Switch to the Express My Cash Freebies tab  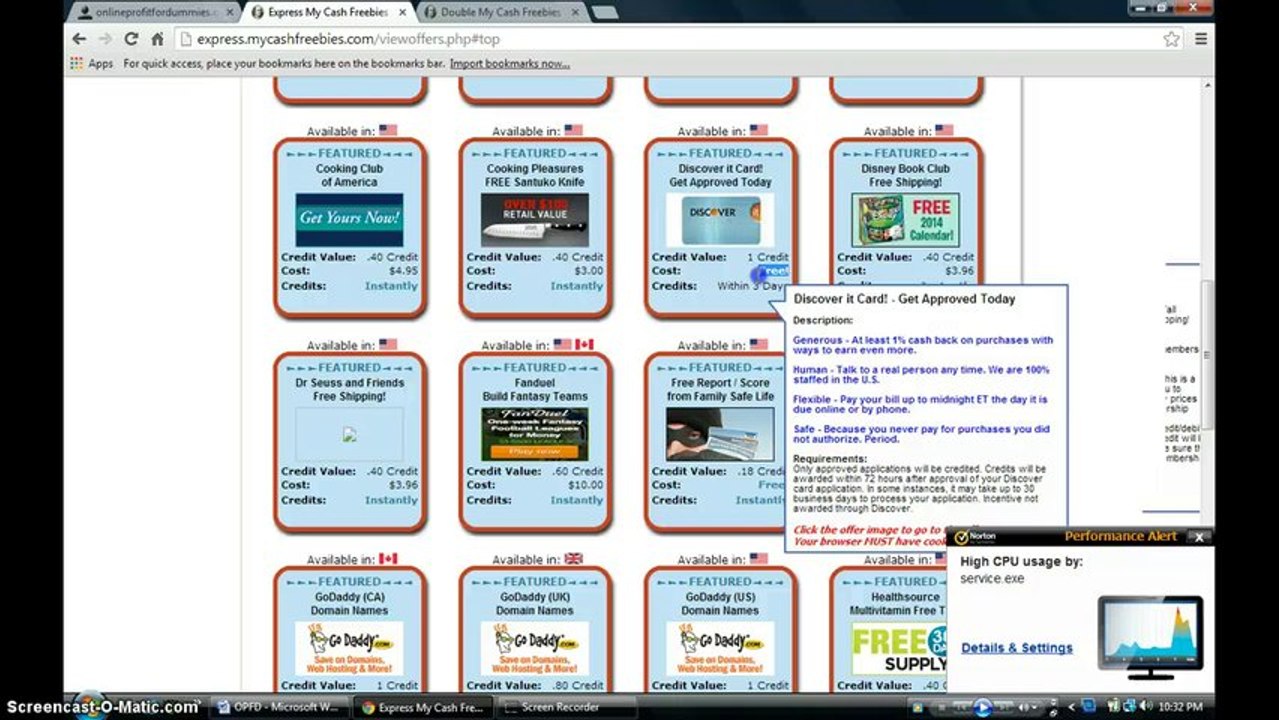point(327,13)
